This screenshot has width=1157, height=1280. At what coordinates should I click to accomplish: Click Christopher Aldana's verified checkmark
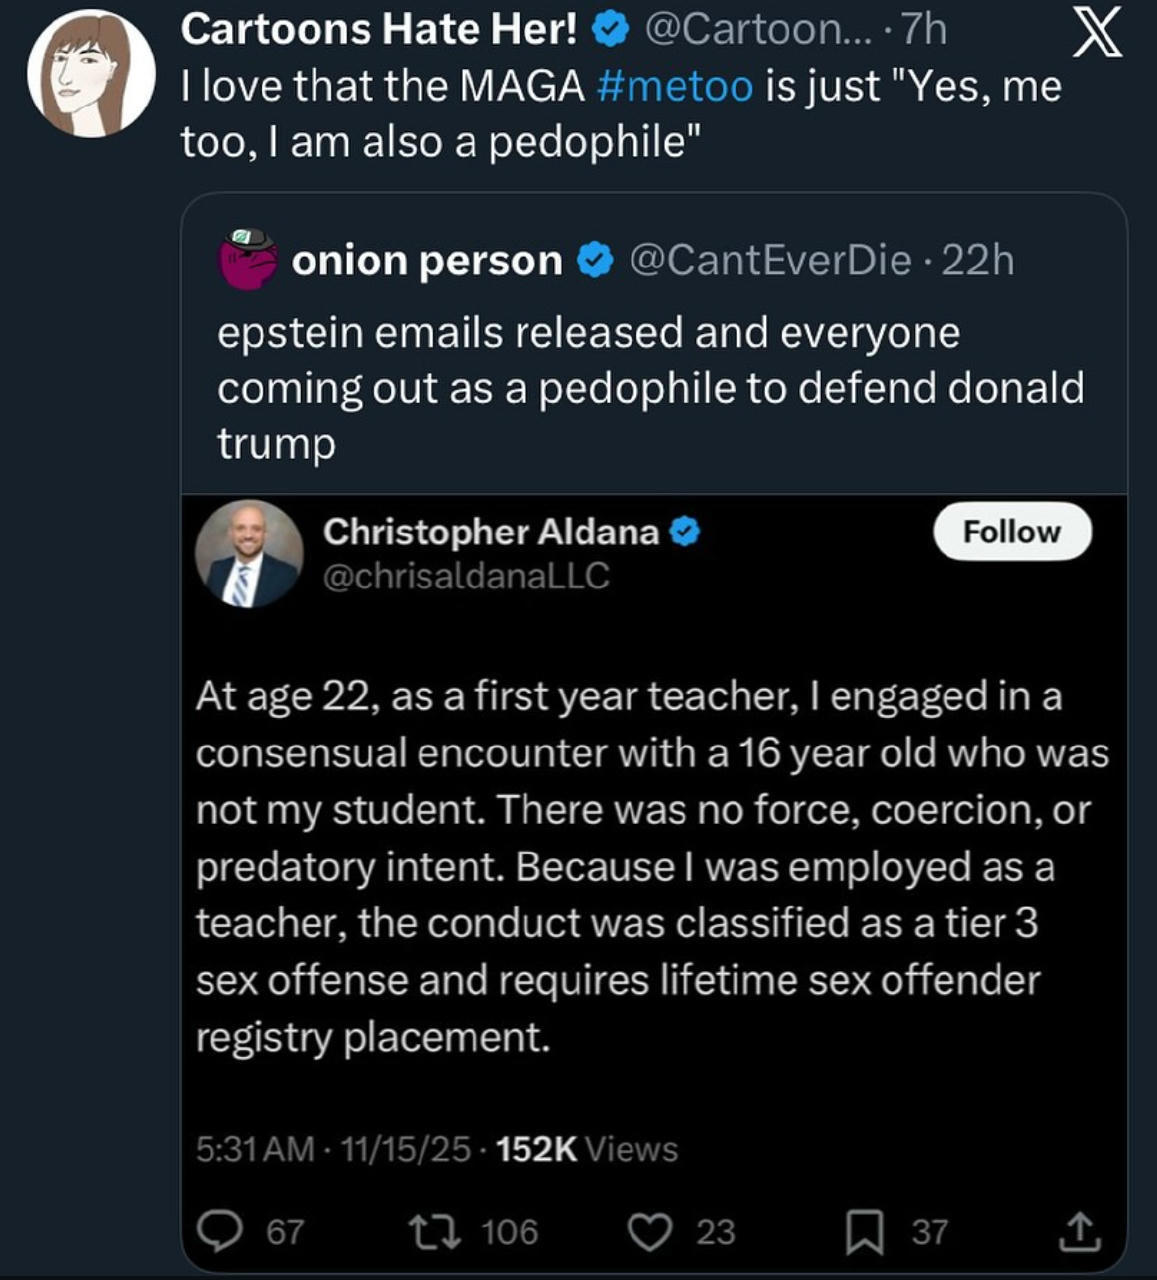click(684, 532)
